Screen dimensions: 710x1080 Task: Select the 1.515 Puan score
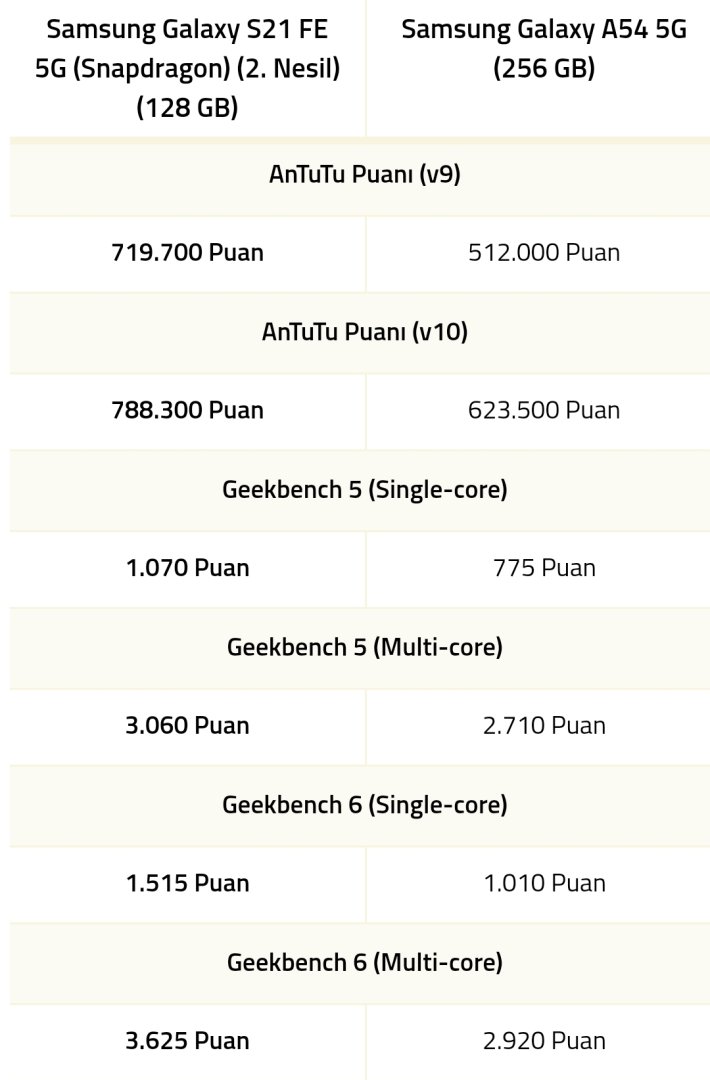pyautogui.click(x=187, y=884)
